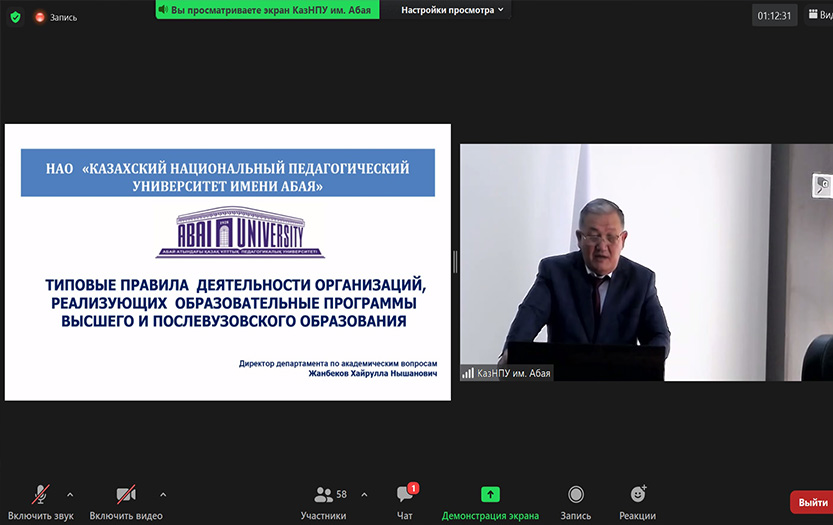Start recording with bottom Запись button

click(576, 495)
